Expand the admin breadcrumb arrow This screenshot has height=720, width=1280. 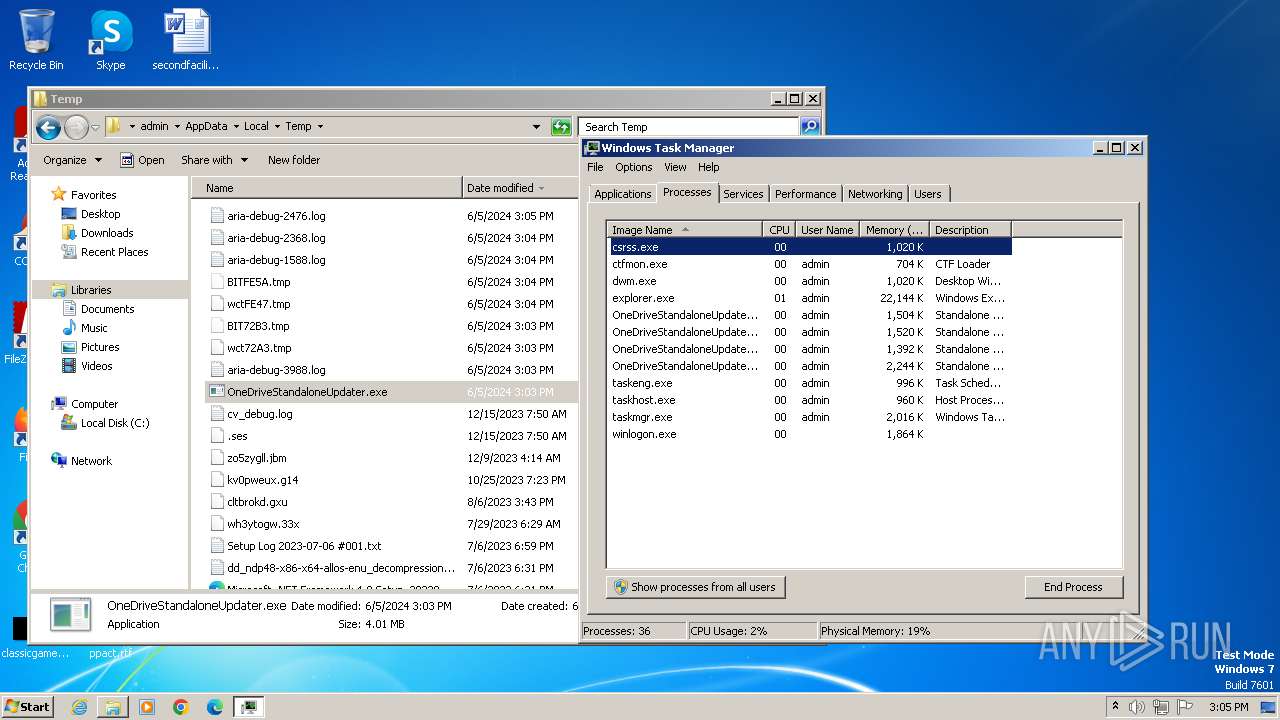pyautogui.click(x=176, y=127)
